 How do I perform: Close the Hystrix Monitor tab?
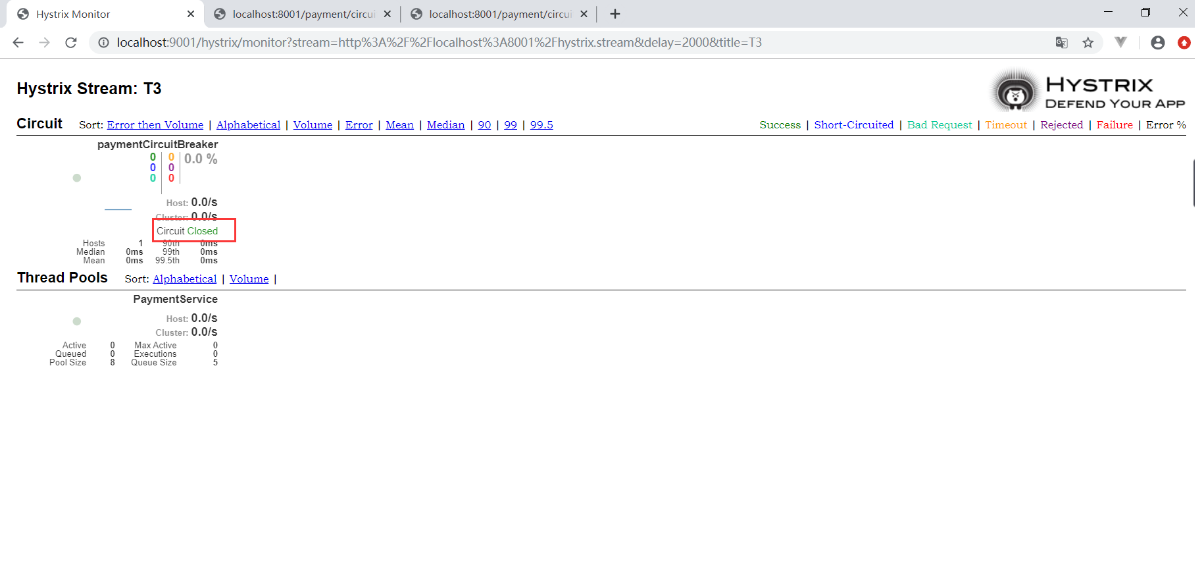tap(191, 14)
